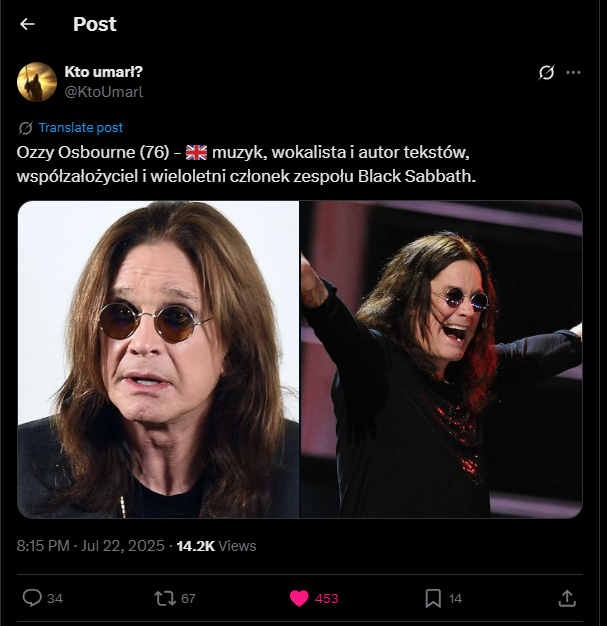
Task: Click the 67 reposts count
Action: point(188,599)
